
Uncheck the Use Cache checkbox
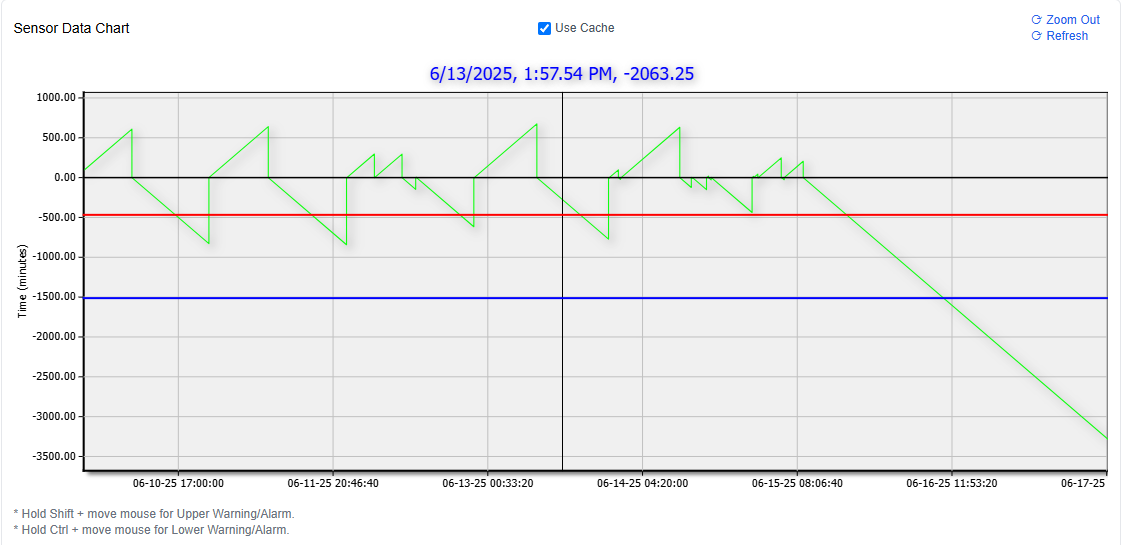pyautogui.click(x=544, y=28)
